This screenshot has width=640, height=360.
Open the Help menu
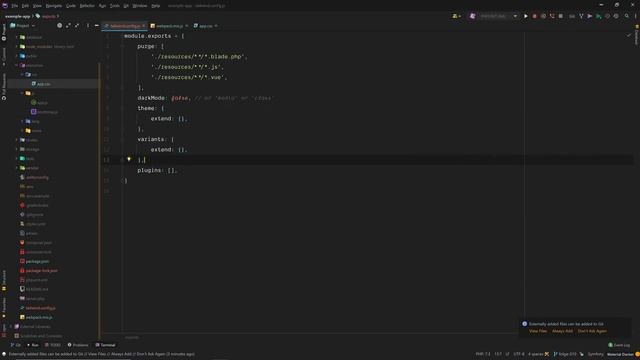156,6
